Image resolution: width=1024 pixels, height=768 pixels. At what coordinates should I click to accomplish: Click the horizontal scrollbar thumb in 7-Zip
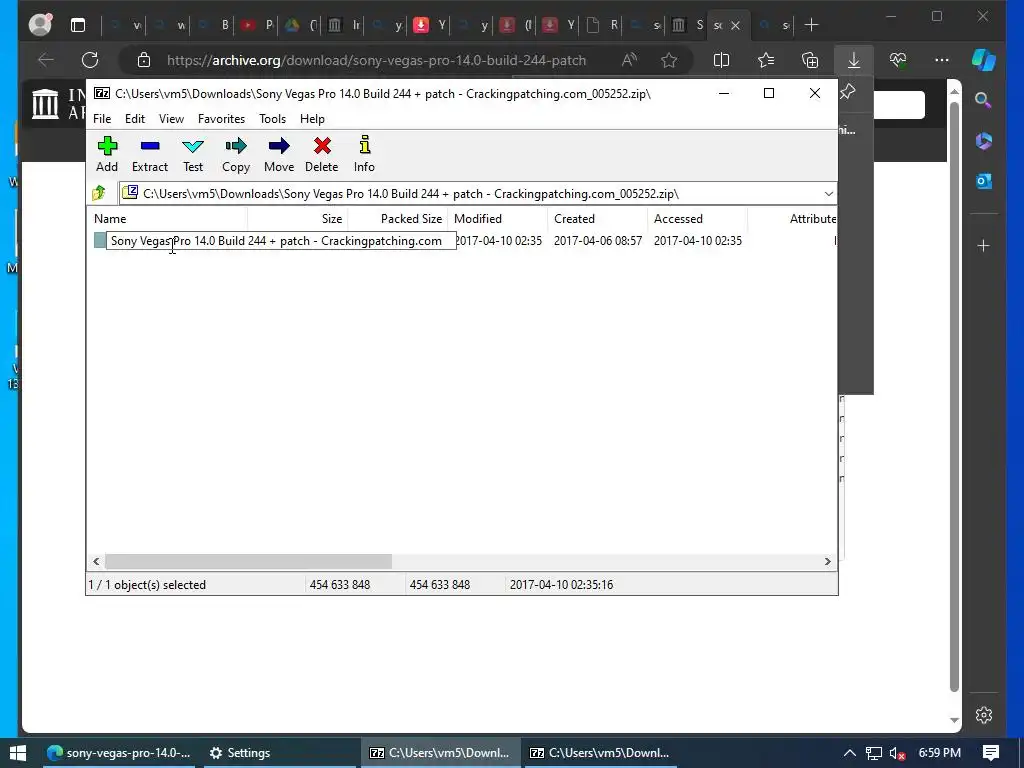[x=248, y=562]
